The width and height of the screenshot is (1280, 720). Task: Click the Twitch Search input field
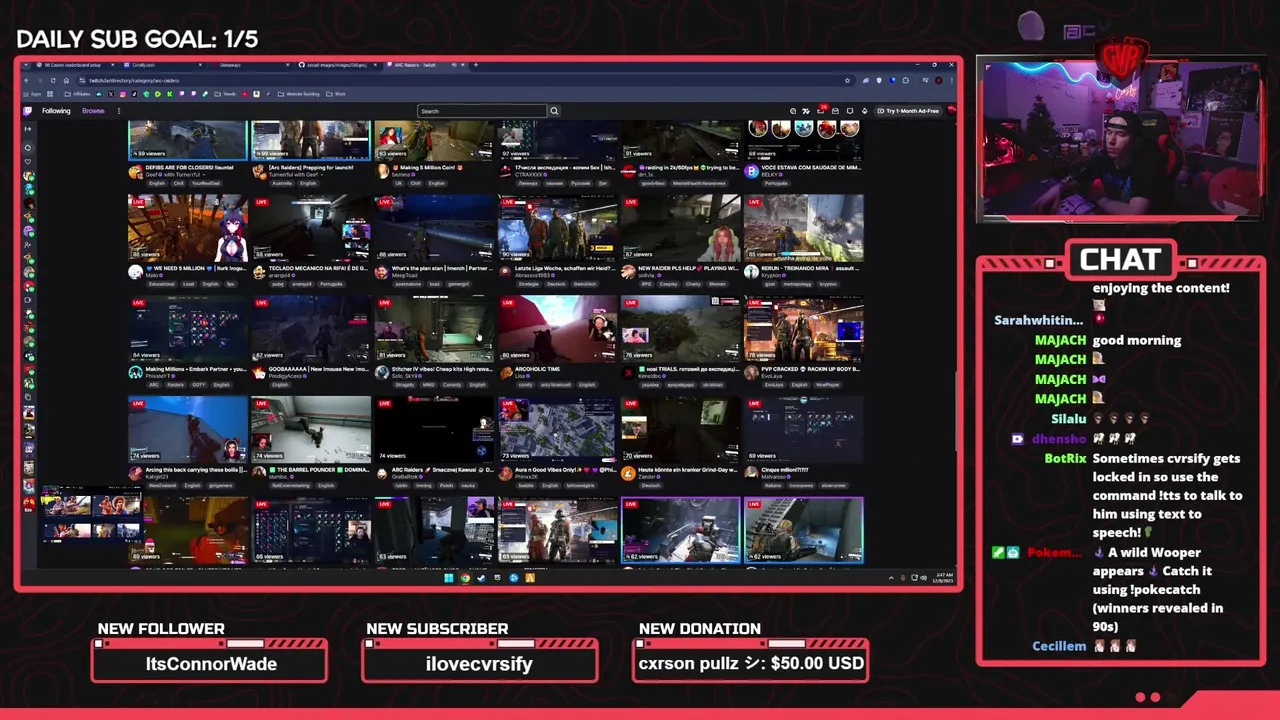[482, 111]
